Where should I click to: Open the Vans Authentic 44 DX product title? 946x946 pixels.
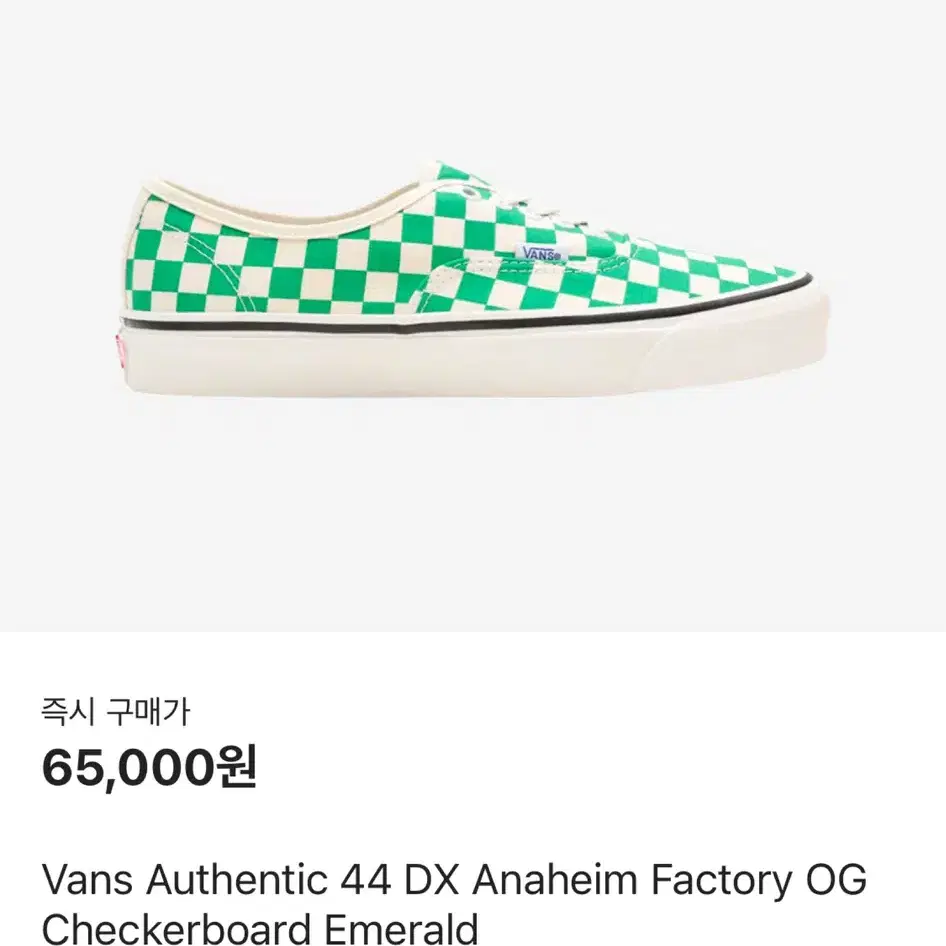[x=454, y=904]
